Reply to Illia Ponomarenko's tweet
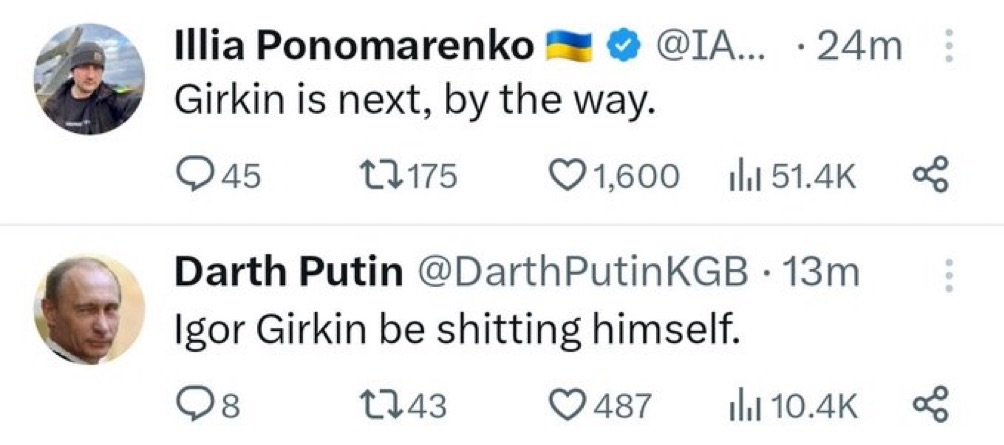The height and width of the screenshot is (445, 1004). pos(193,177)
